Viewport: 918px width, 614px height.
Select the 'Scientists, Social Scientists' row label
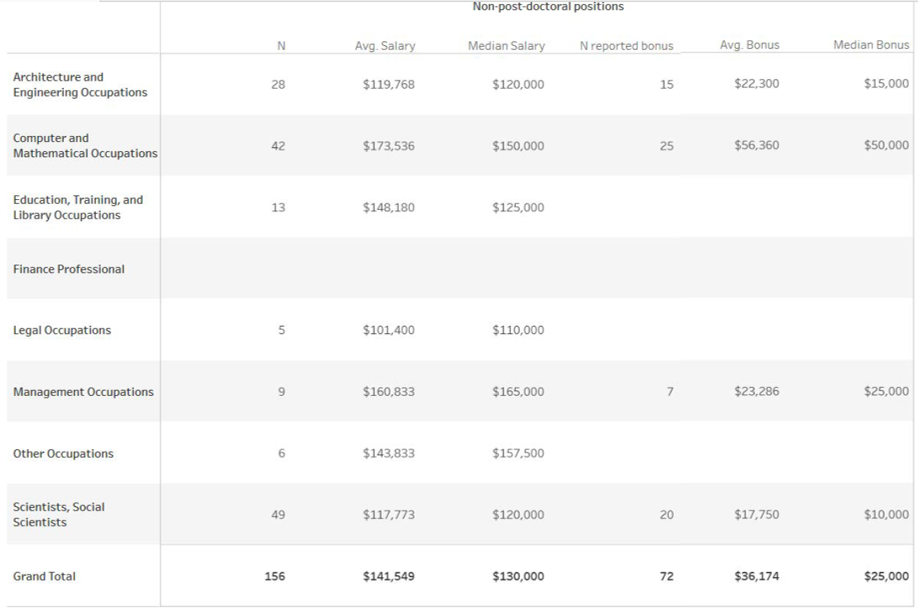tap(59, 515)
